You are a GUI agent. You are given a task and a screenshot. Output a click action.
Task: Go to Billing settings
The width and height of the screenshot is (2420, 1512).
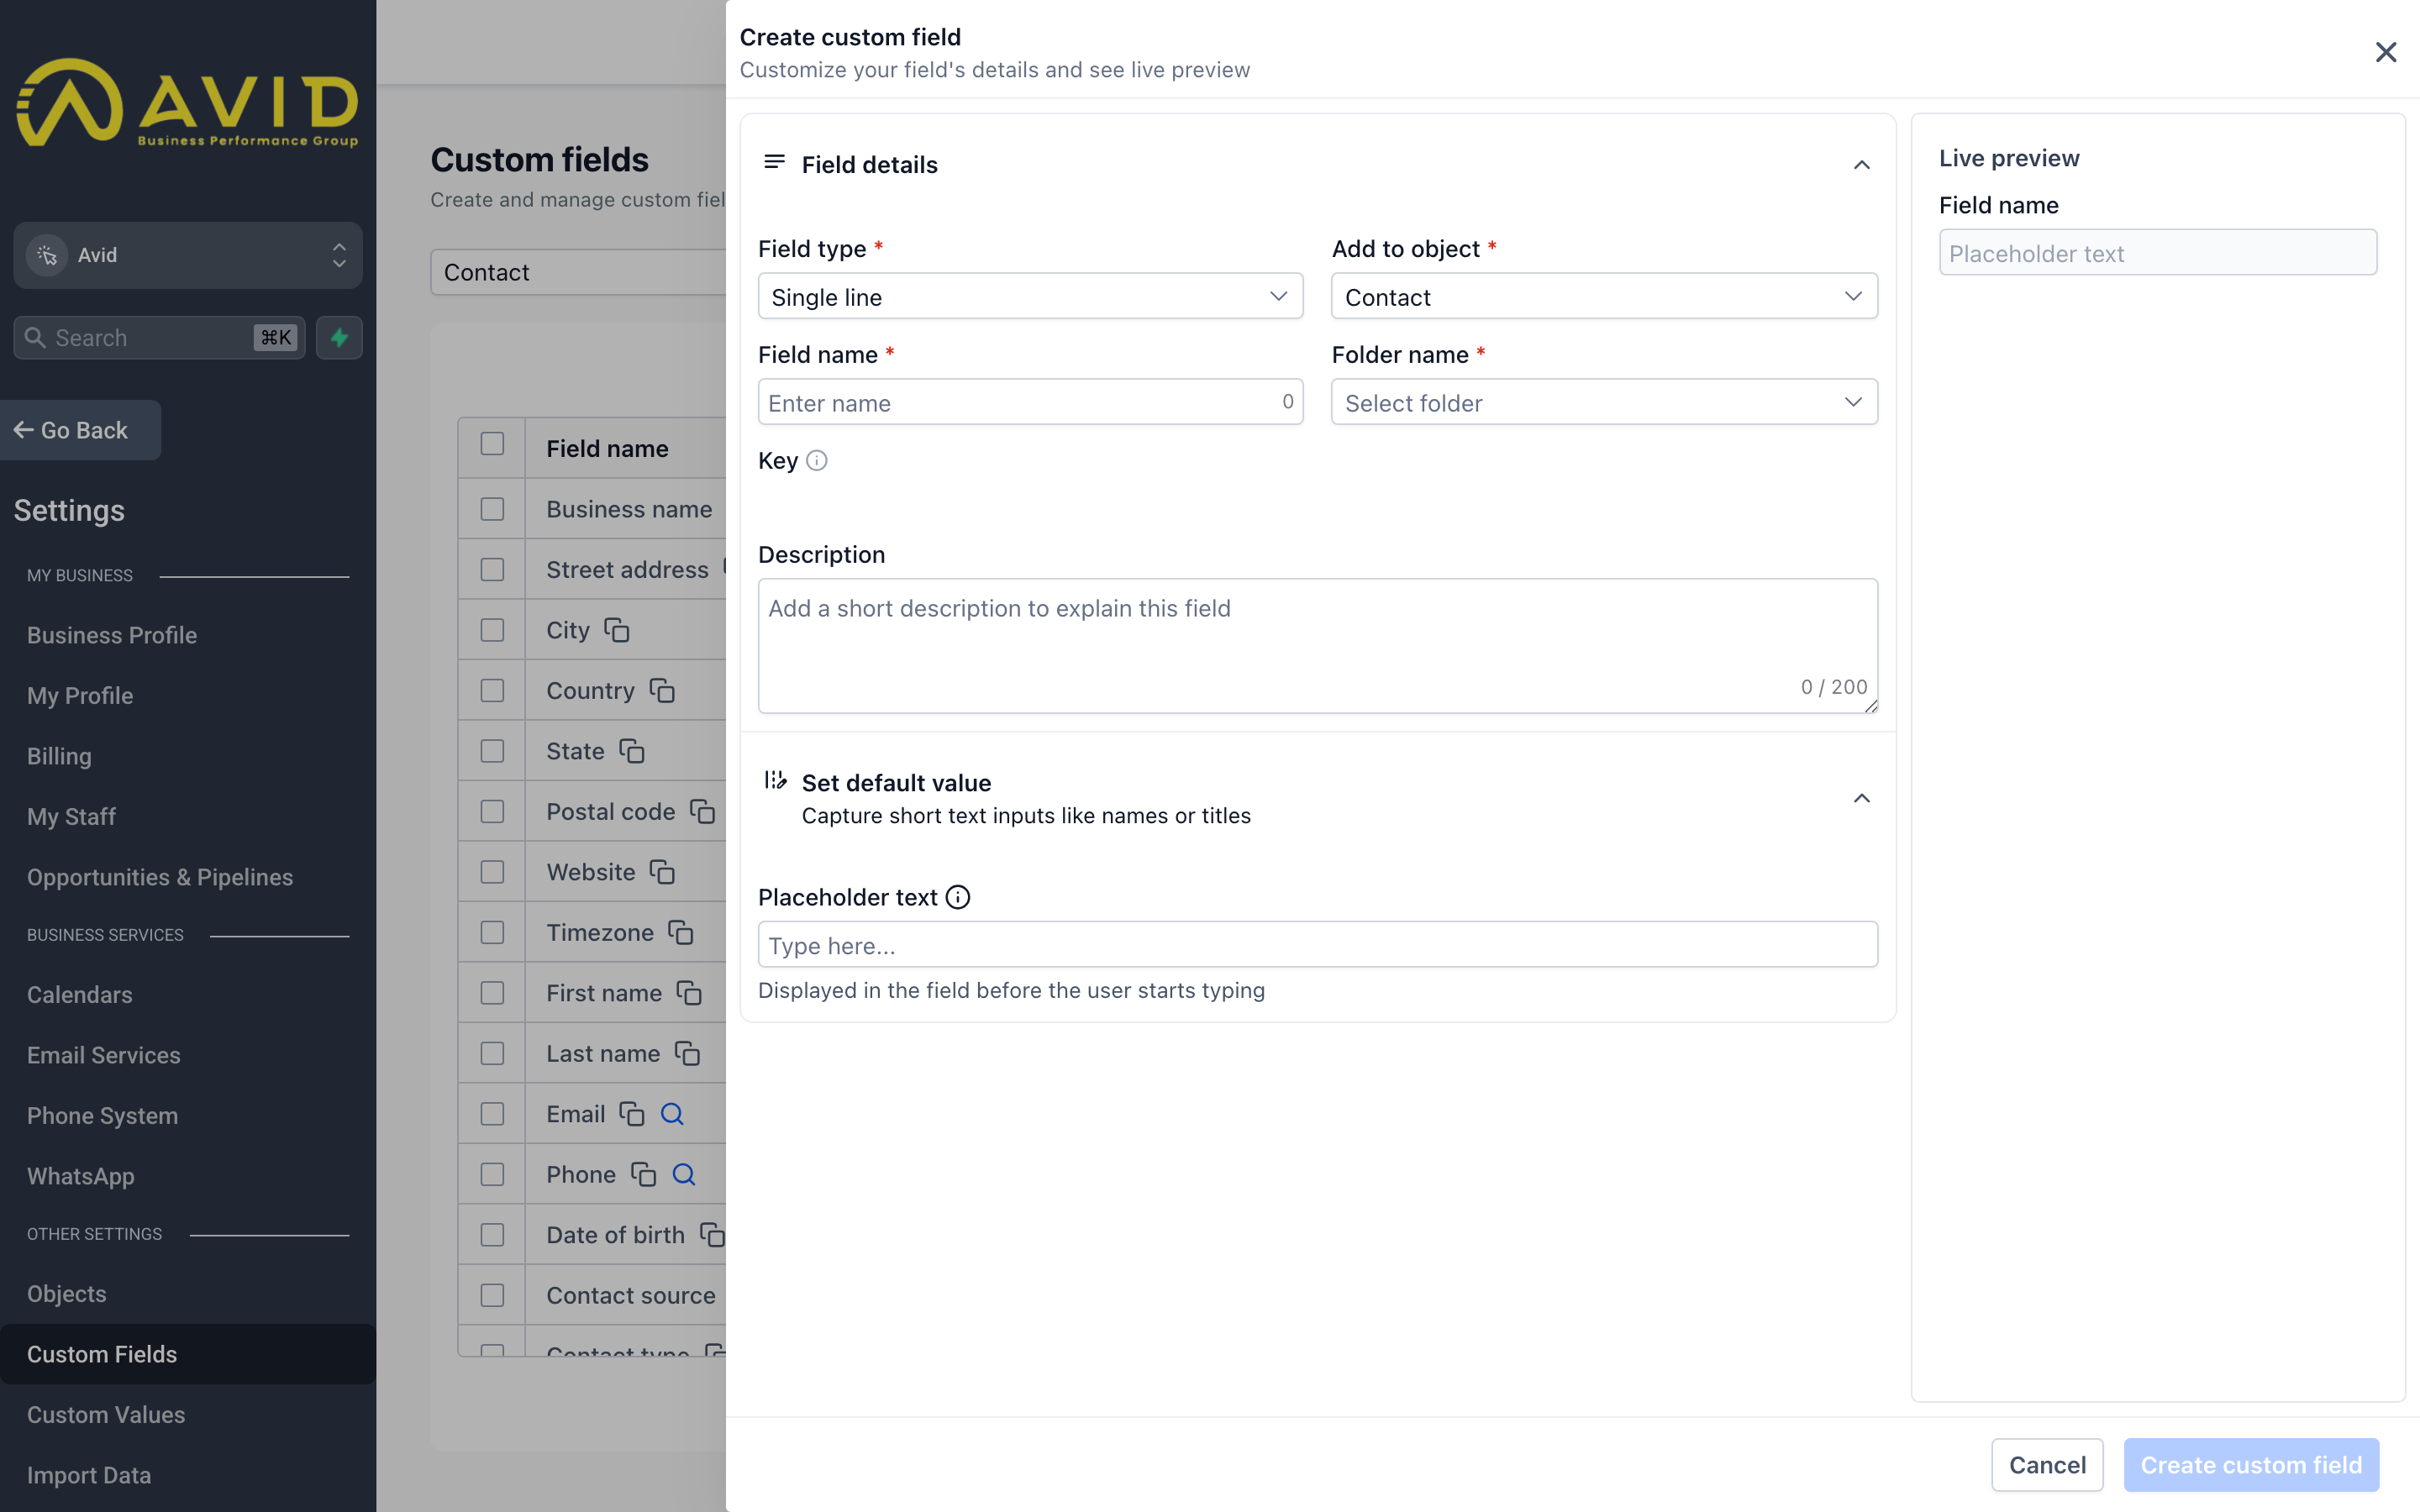59,756
